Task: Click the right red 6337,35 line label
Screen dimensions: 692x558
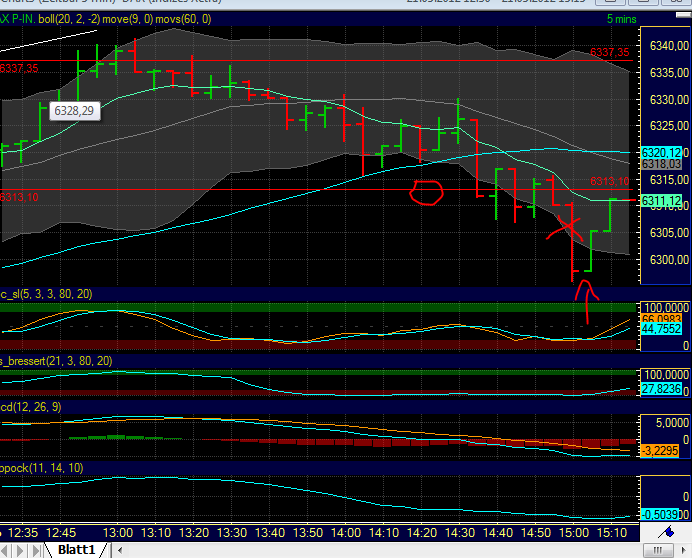Action: (x=609, y=52)
